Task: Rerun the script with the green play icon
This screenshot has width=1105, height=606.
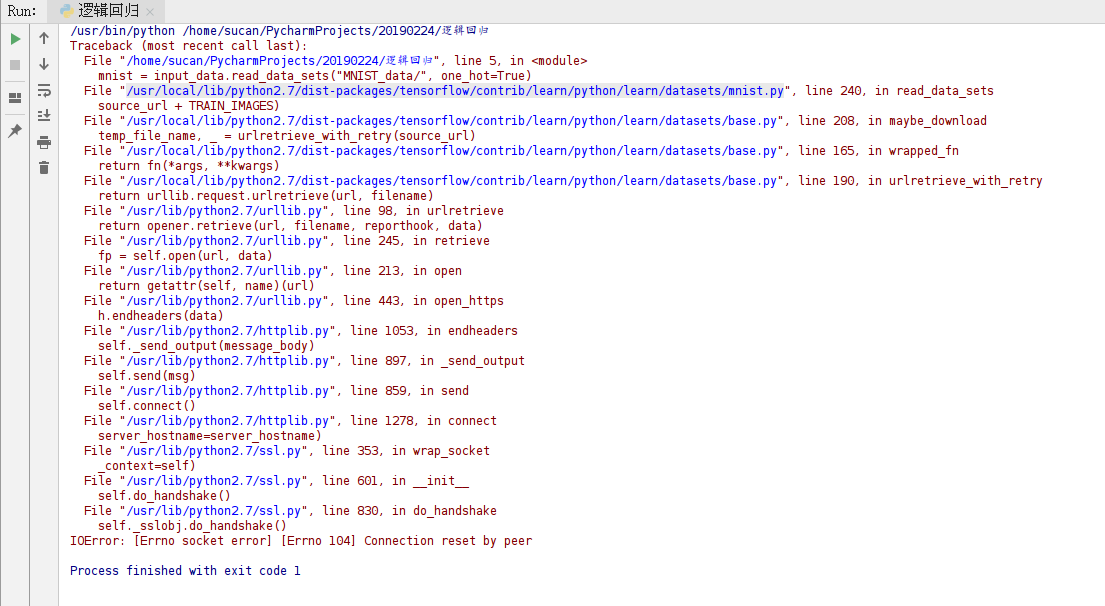Action: coord(15,39)
